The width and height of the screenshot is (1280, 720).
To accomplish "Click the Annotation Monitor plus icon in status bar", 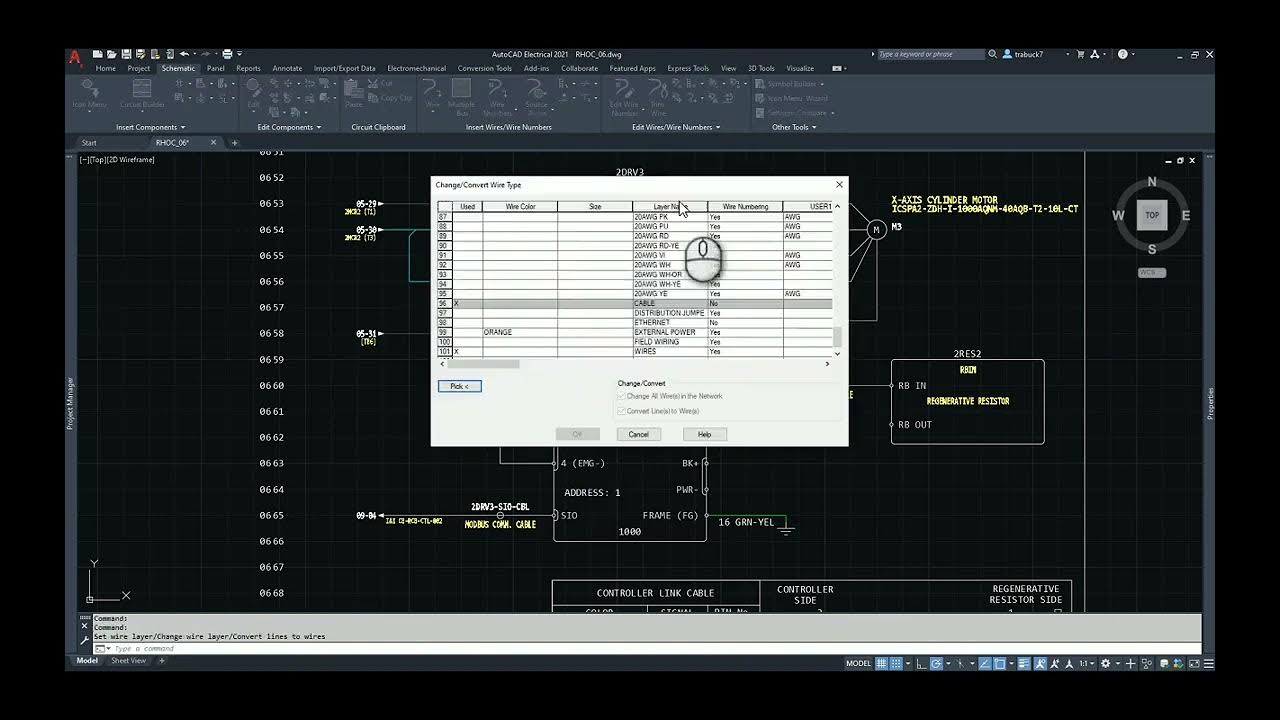I will click(x=1131, y=663).
